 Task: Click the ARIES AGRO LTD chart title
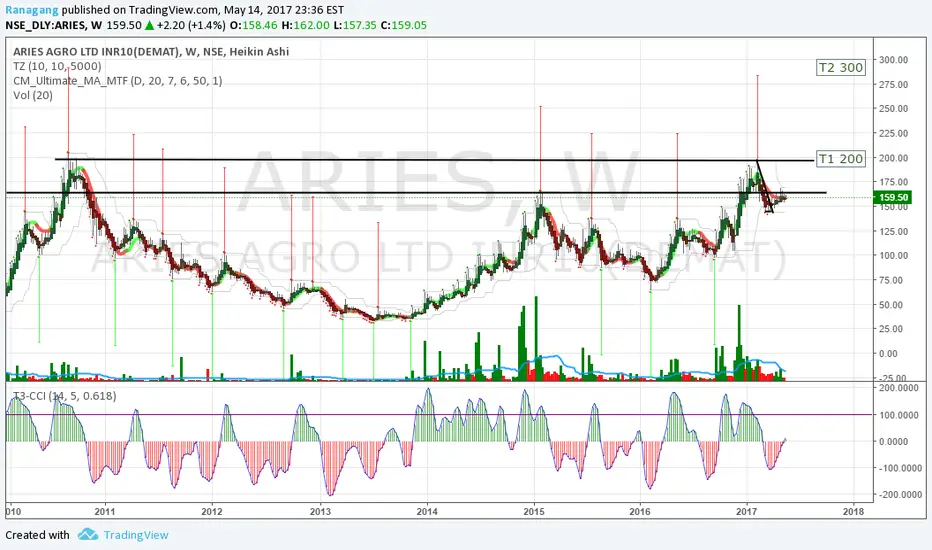[x=151, y=52]
